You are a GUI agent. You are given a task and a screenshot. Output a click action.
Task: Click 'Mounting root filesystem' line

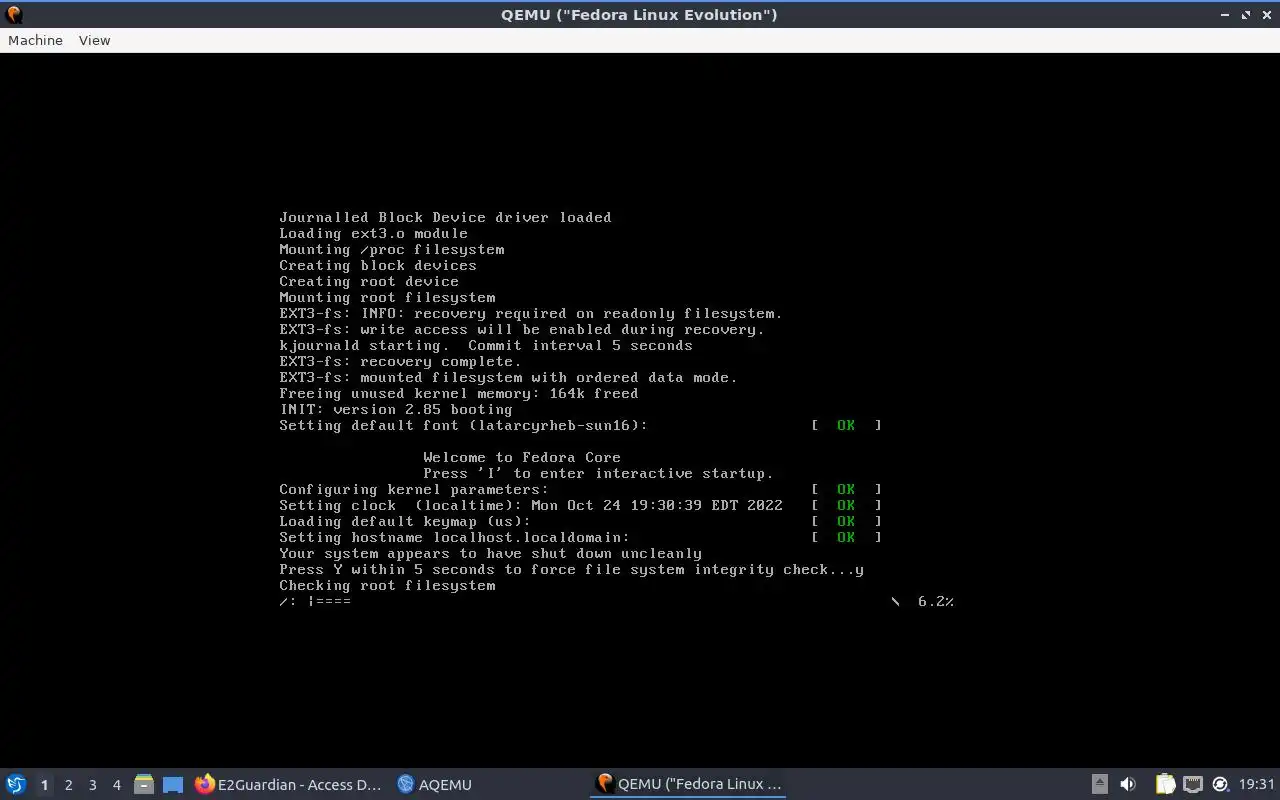pos(387,297)
